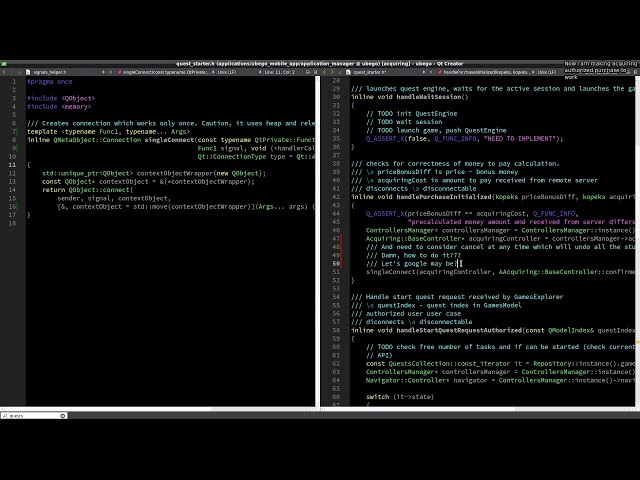
Task: Click the 'return QObject::connect(' line
Action: click(x=87, y=190)
